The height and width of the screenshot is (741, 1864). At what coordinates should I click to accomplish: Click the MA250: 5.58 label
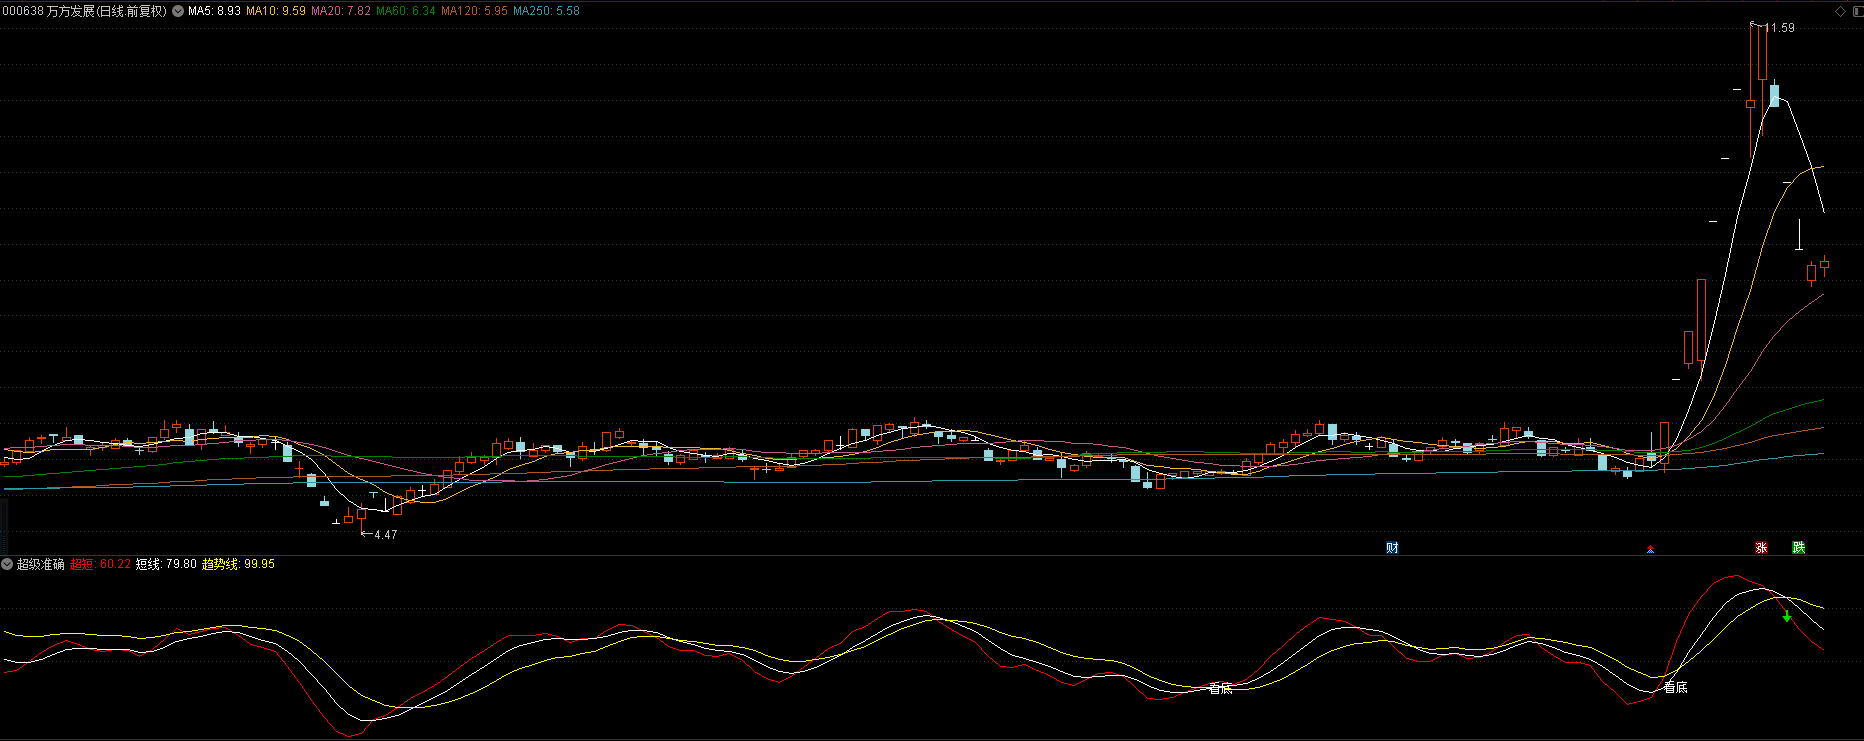(546, 11)
